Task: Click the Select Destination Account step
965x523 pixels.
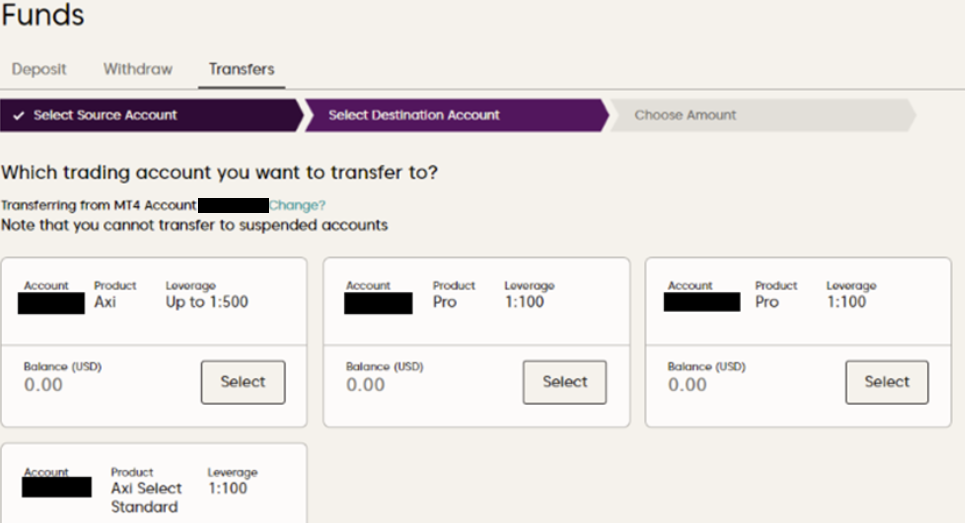Action: pyautogui.click(x=414, y=115)
